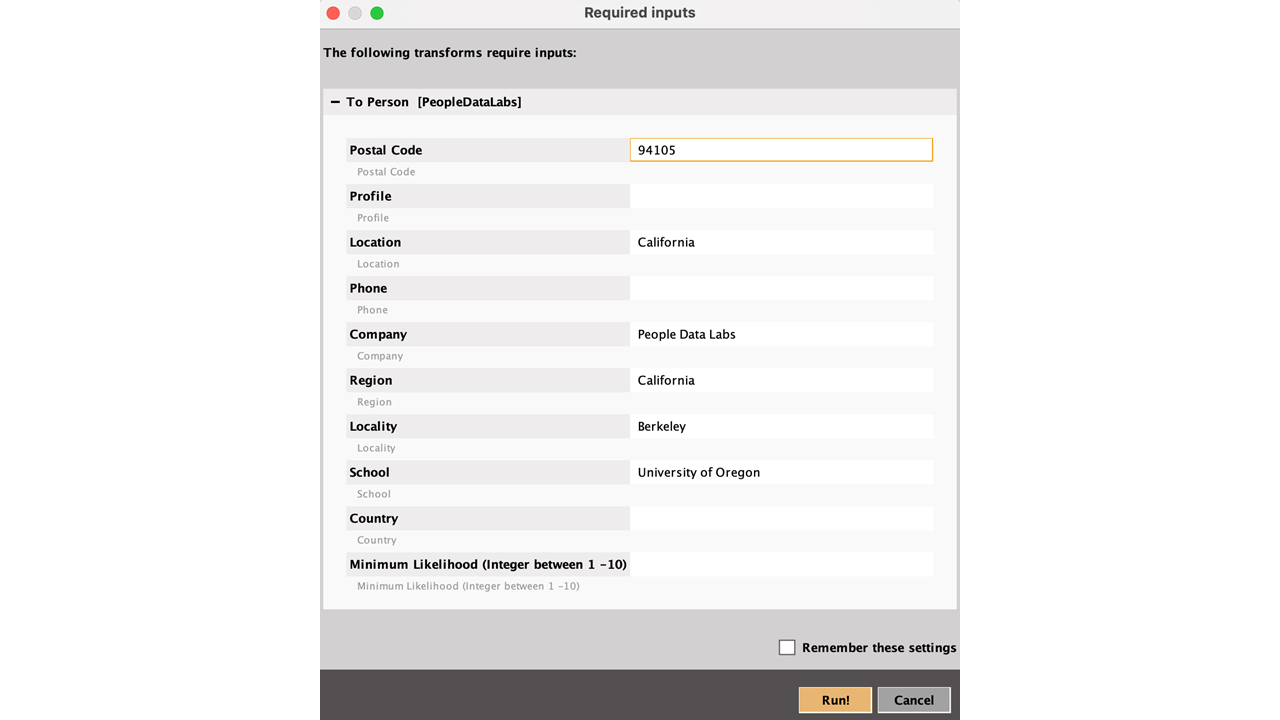Edit the Company field People Data Labs

point(781,334)
